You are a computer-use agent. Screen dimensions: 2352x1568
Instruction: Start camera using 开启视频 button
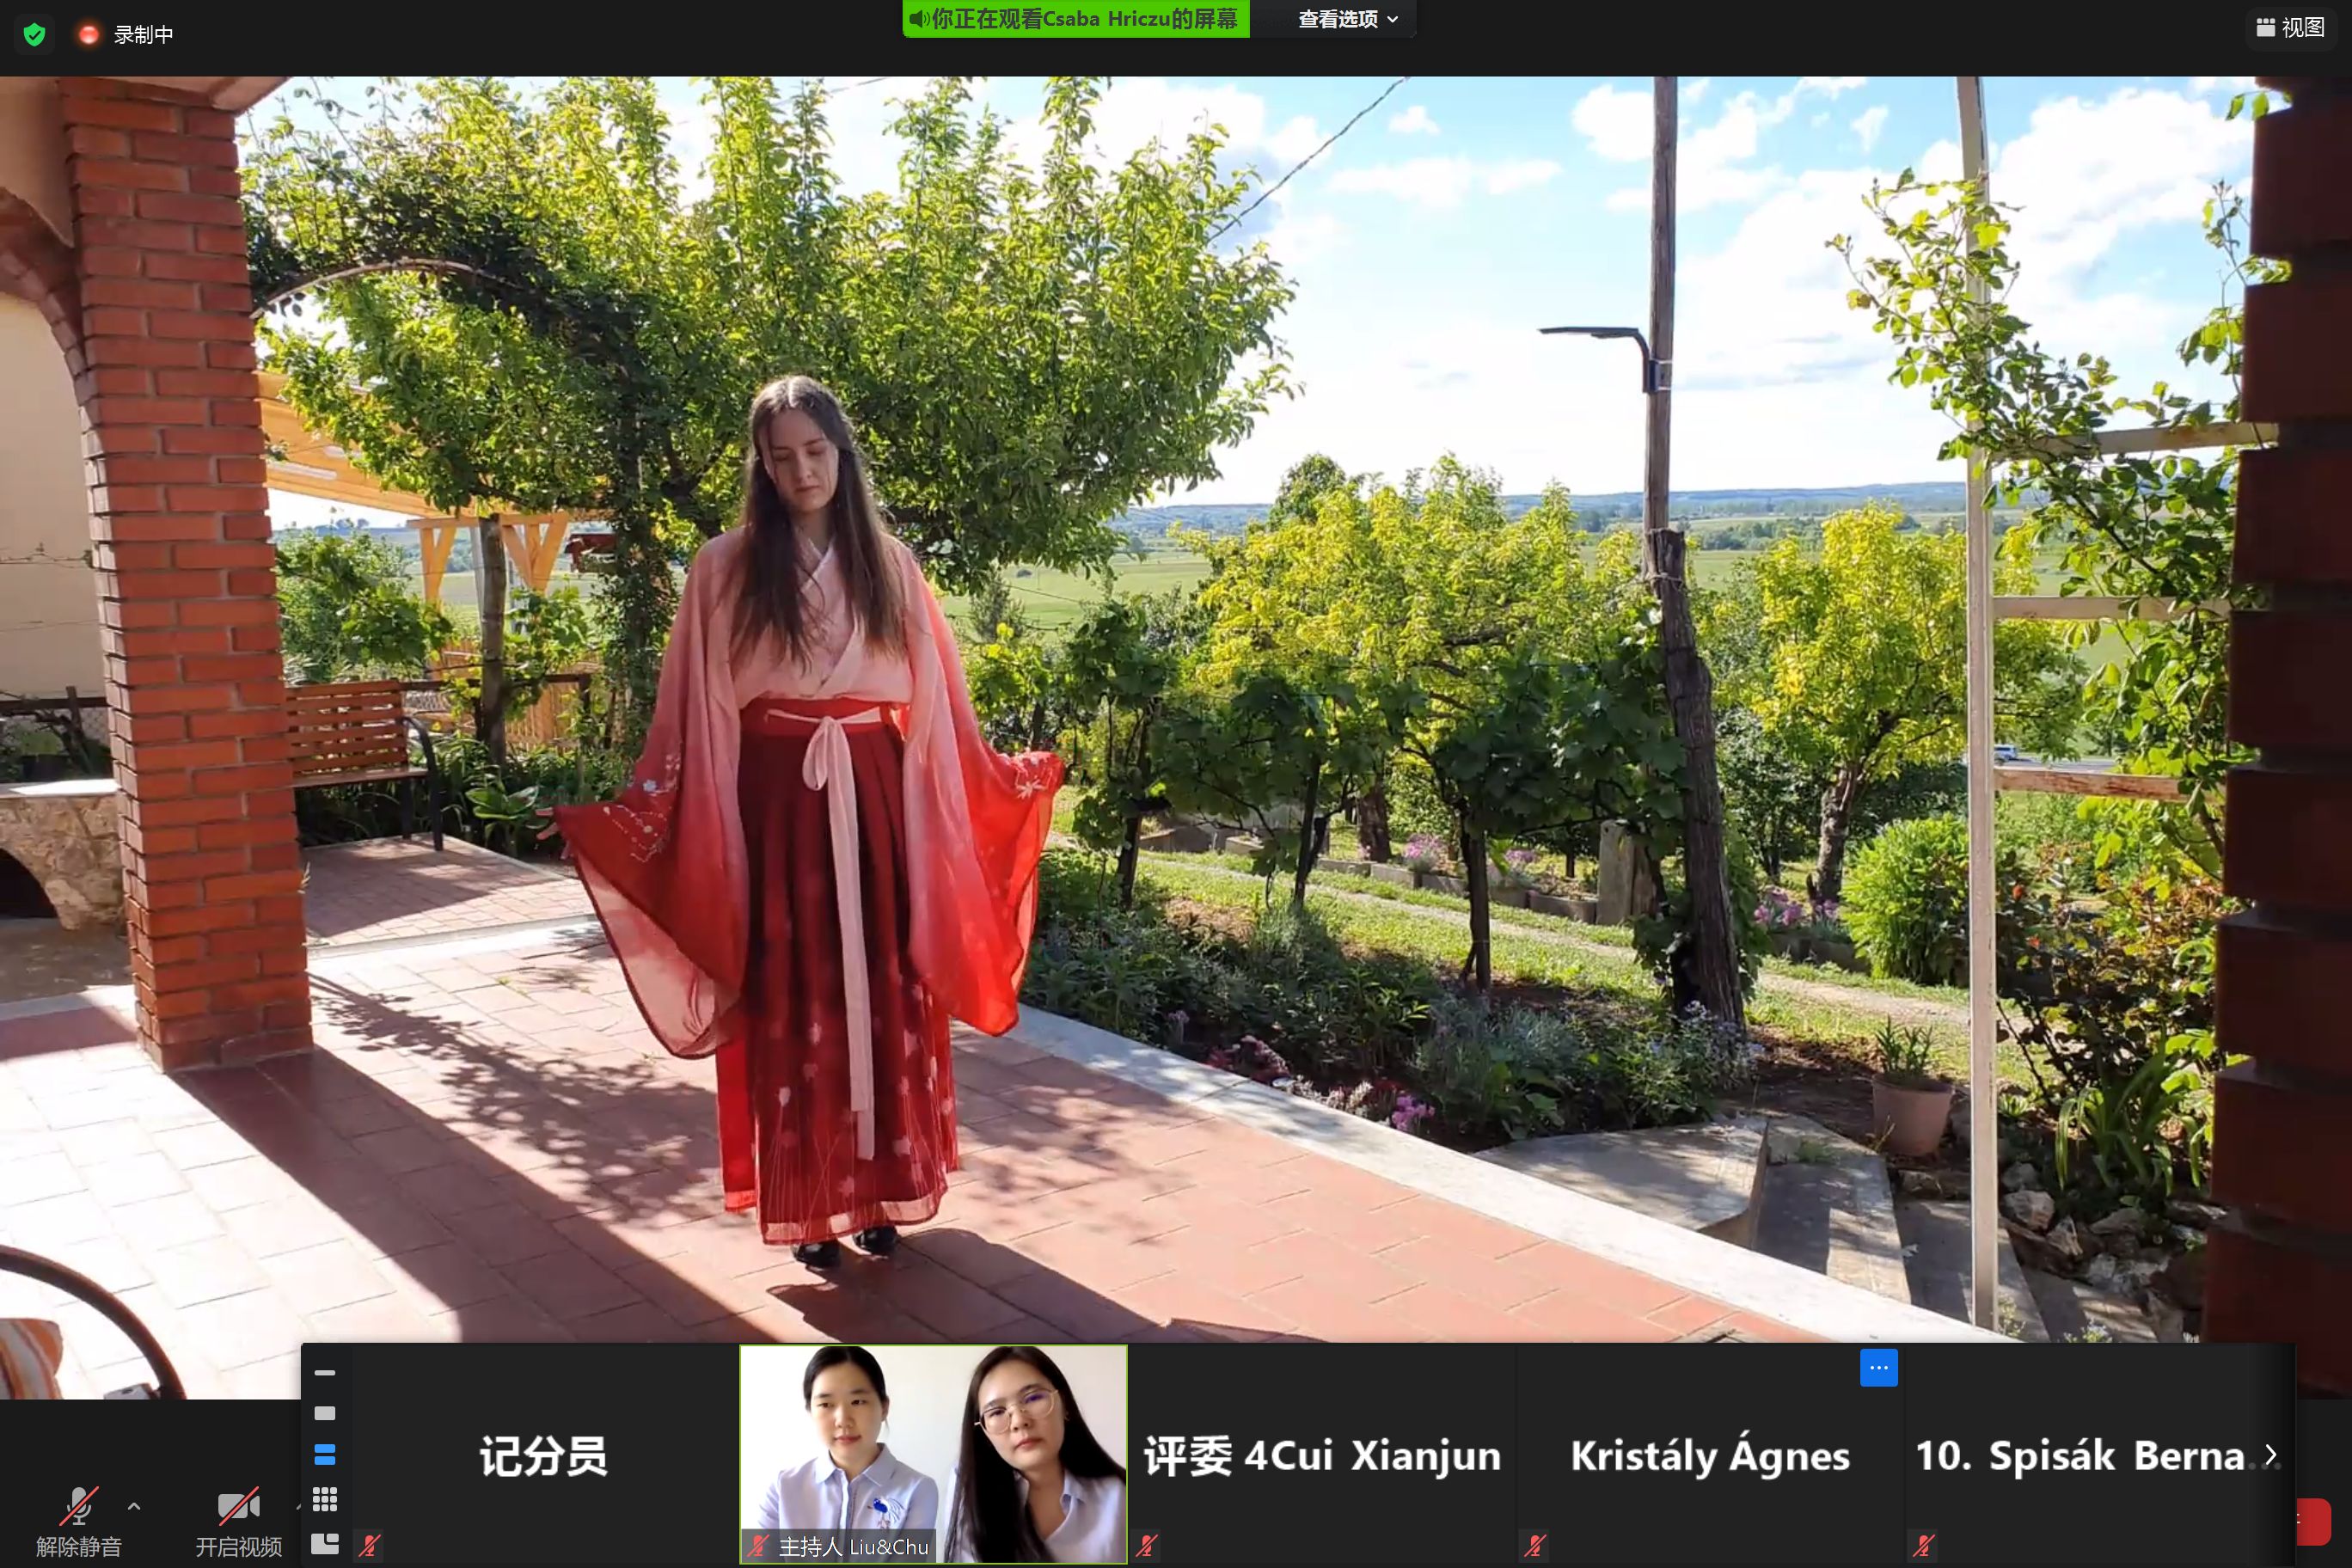pyautogui.click(x=238, y=1521)
